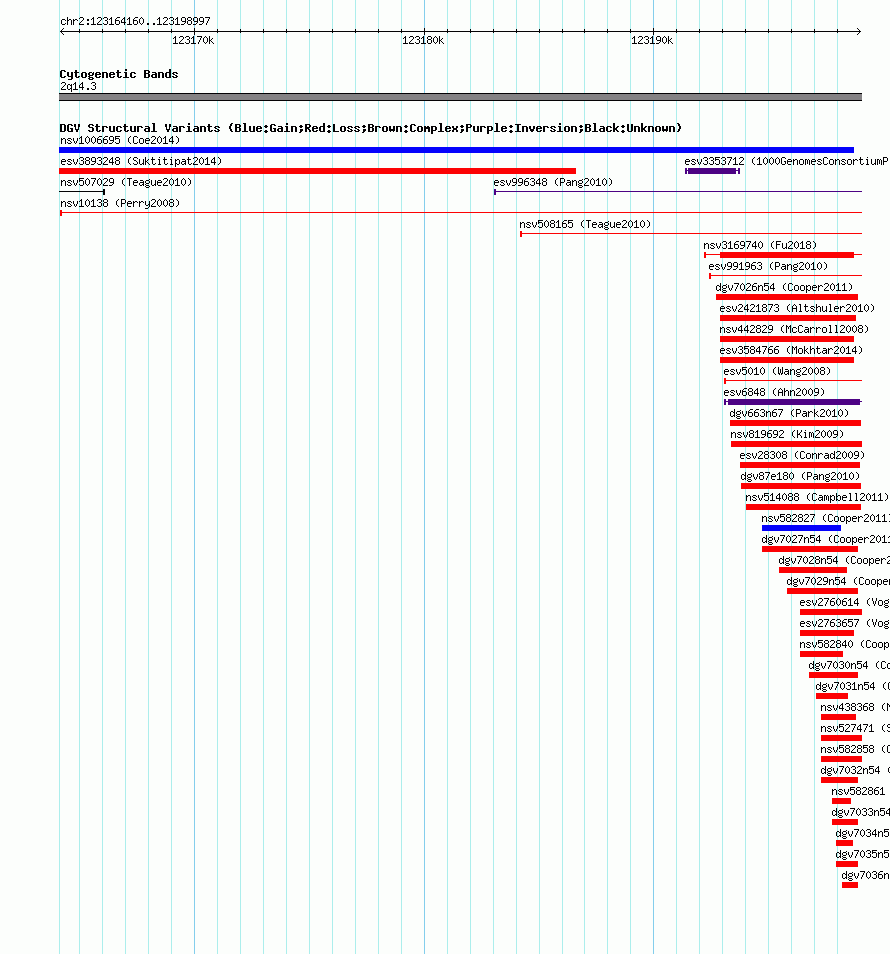Open nsv507029 (Teague2010) label
890x954 pixels.
point(126,182)
